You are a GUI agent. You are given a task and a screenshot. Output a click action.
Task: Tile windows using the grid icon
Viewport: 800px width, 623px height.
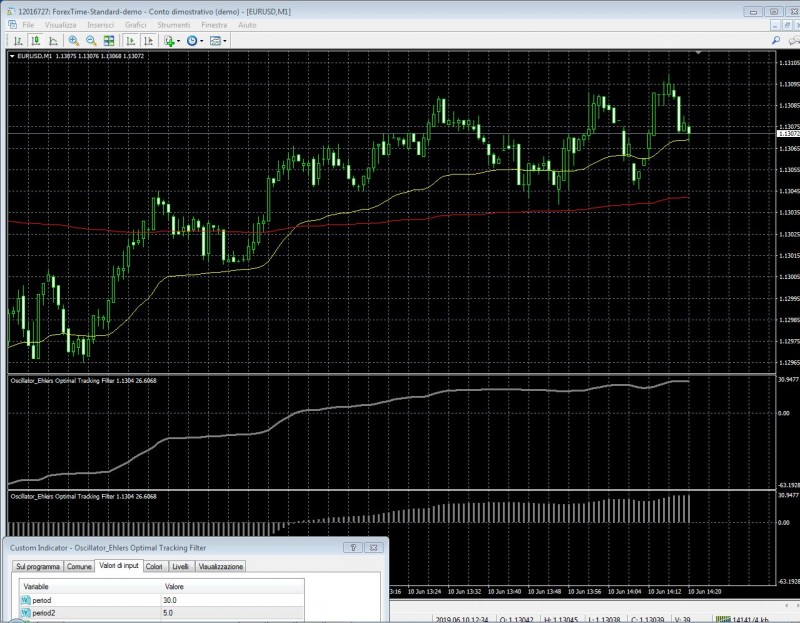click(x=109, y=41)
